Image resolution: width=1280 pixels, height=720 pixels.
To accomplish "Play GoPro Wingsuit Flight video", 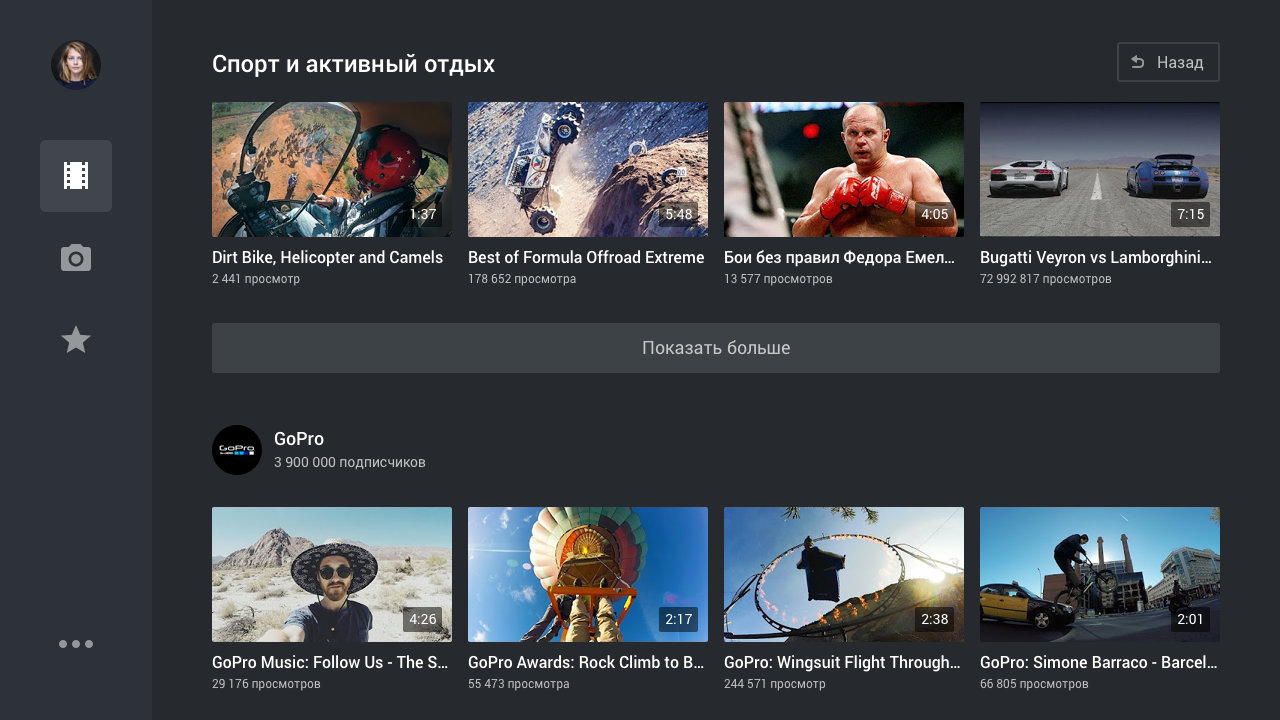I will tap(844, 574).
